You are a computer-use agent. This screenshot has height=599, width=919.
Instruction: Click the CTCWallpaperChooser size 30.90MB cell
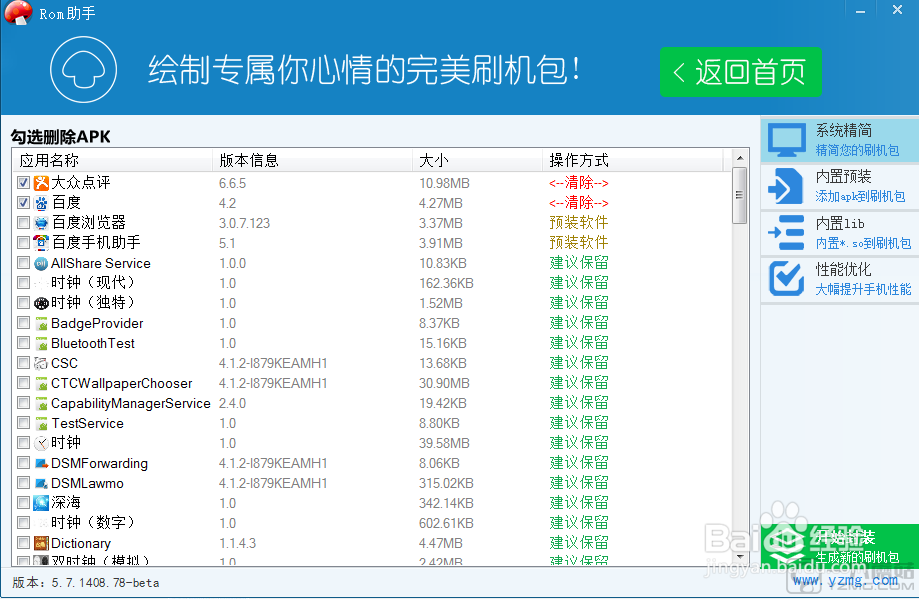pos(444,383)
